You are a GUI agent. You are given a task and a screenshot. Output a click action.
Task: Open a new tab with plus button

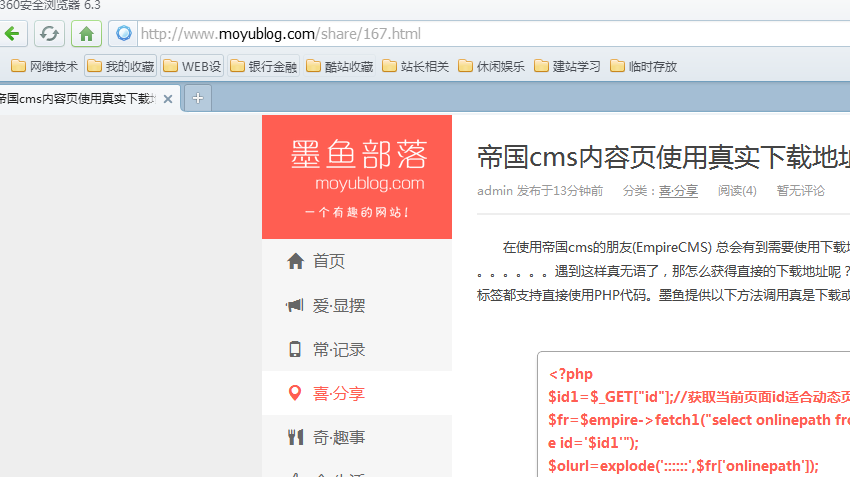point(198,98)
